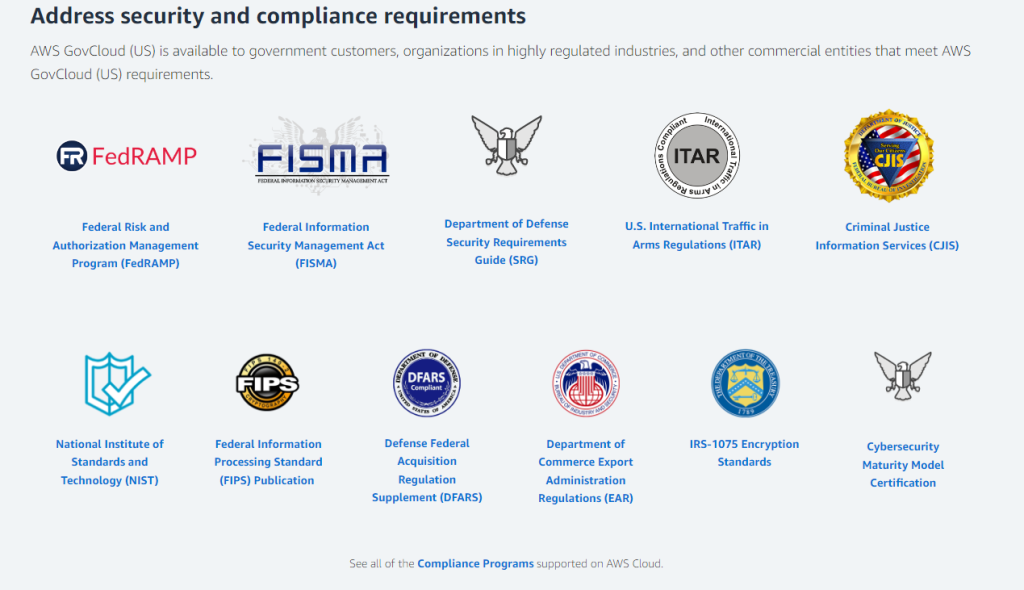Image resolution: width=1024 pixels, height=590 pixels.
Task: Open Federal Information Security Management Act link
Action: pyautogui.click(x=316, y=245)
